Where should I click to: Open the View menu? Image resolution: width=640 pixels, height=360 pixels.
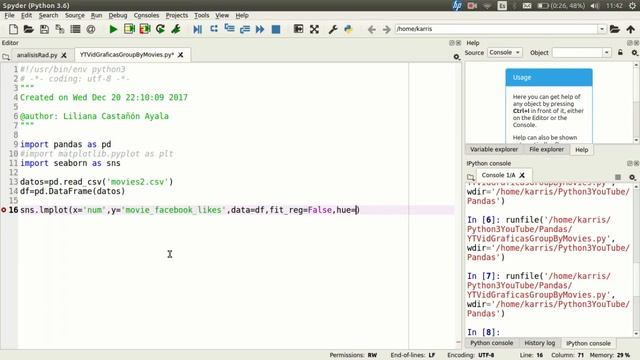222,15
